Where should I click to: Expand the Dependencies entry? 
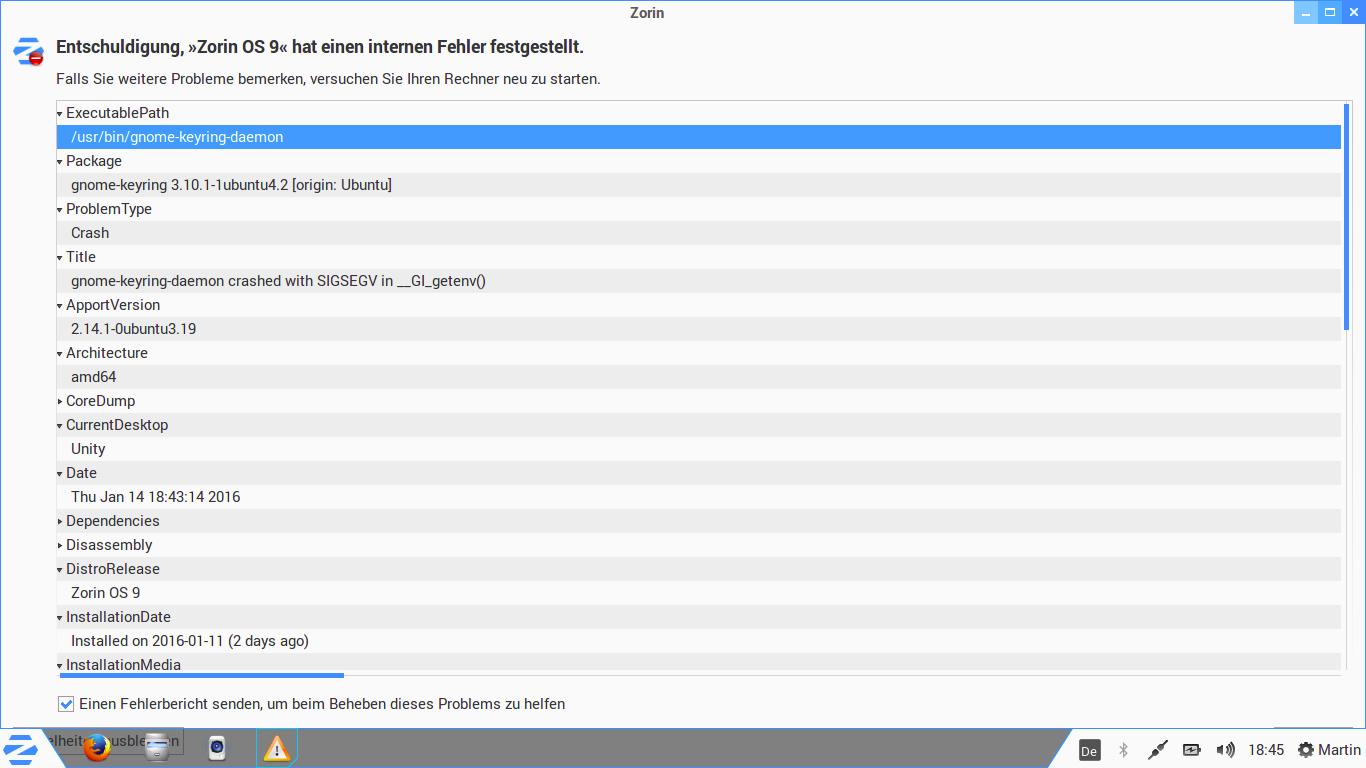click(60, 521)
